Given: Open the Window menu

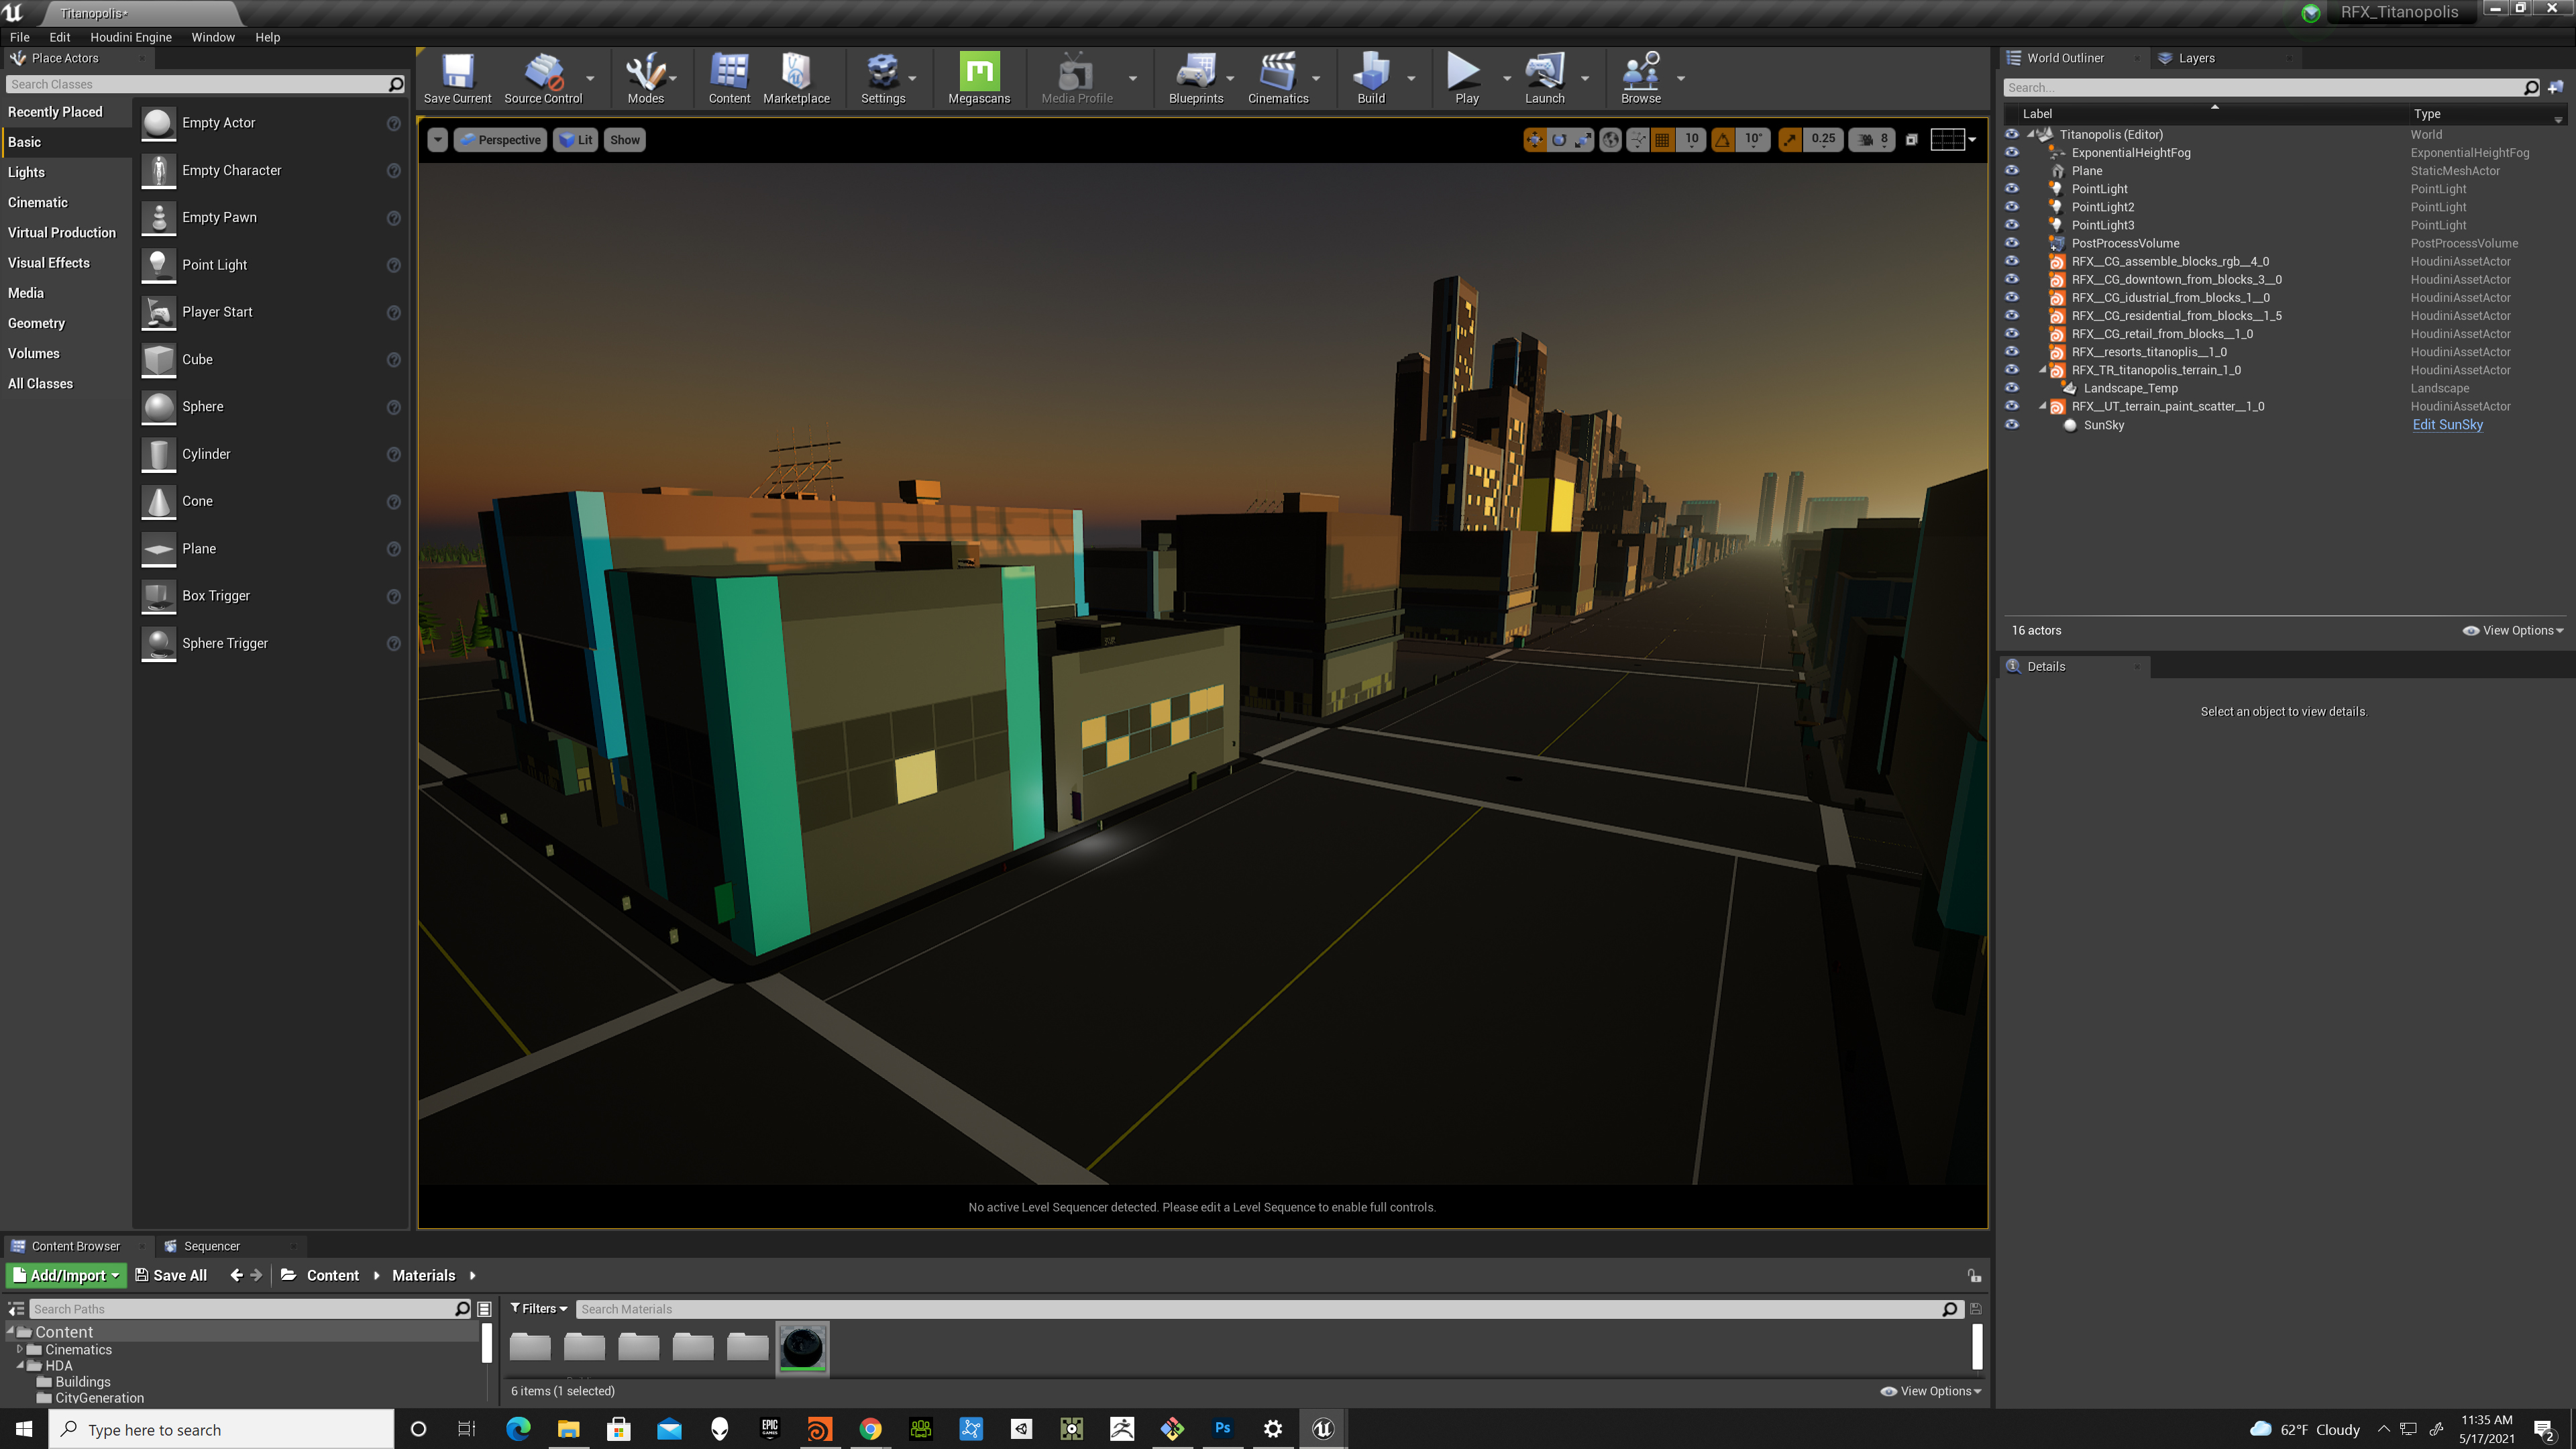Looking at the screenshot, I should (213, 37).
